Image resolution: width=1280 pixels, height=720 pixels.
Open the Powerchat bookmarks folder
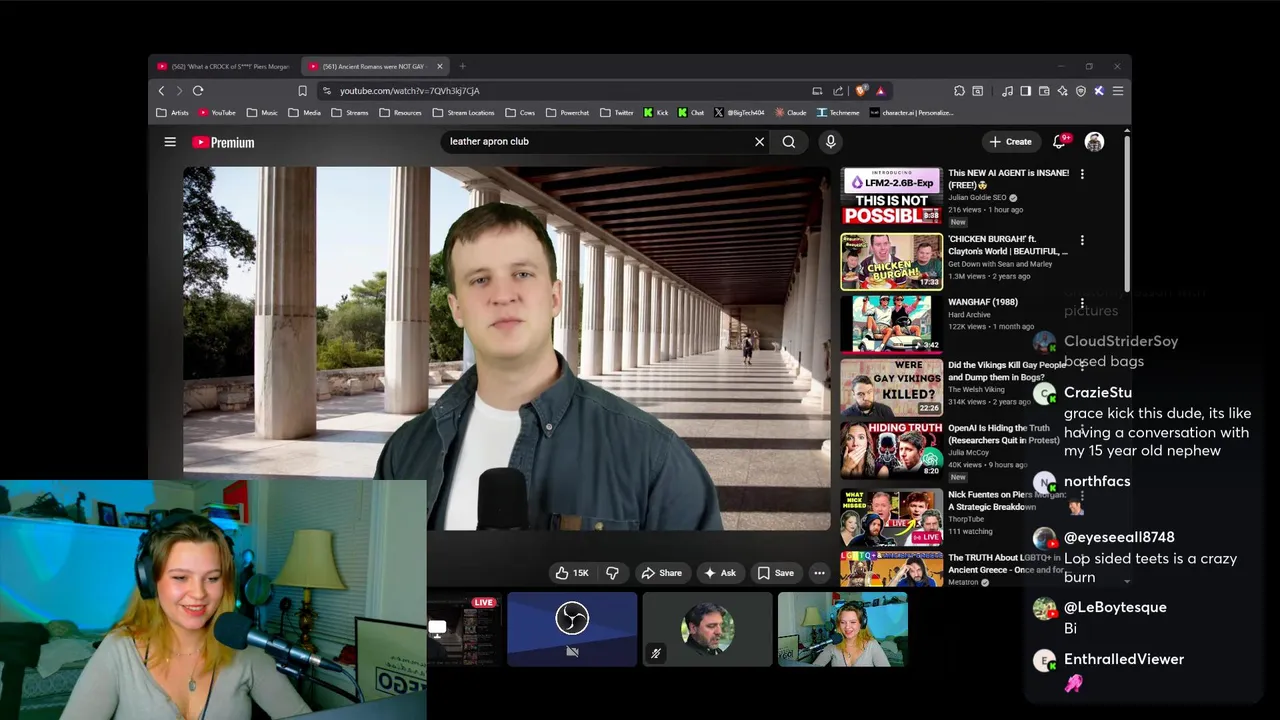[x=567, y=113]
